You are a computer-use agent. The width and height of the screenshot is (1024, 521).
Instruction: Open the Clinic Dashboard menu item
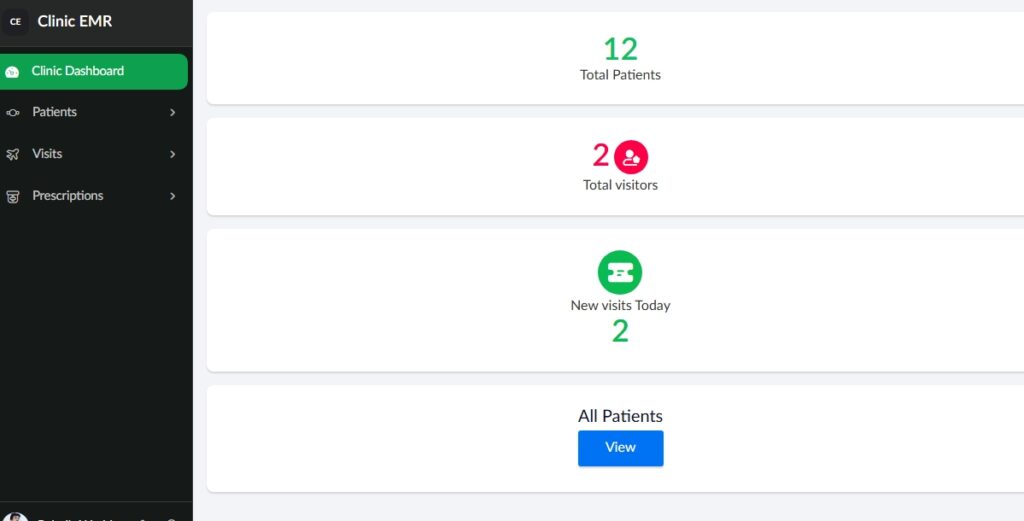click(78, 71)
